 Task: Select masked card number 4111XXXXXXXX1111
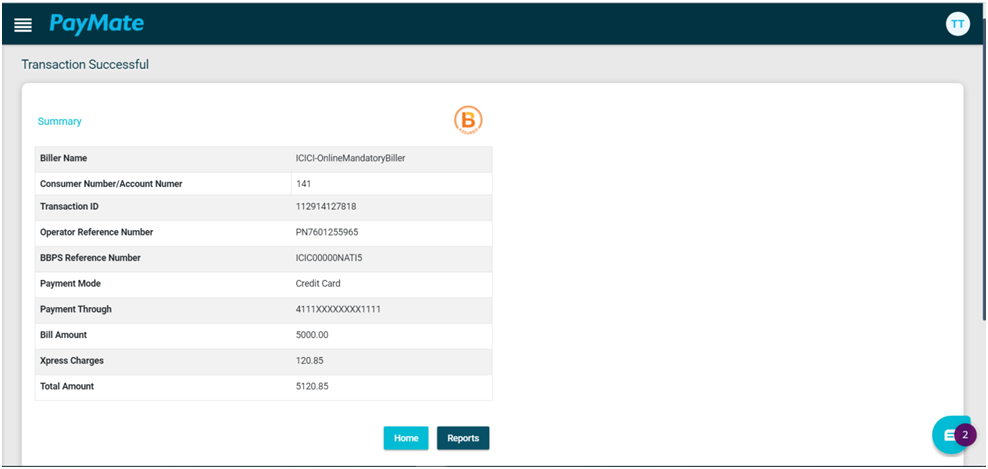(338, 310)
